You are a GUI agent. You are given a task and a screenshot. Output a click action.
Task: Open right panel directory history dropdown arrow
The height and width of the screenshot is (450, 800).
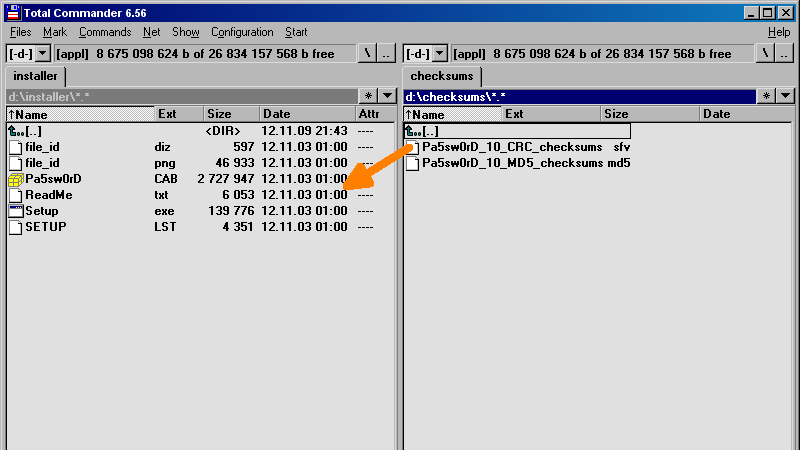[x=785, y=96]
